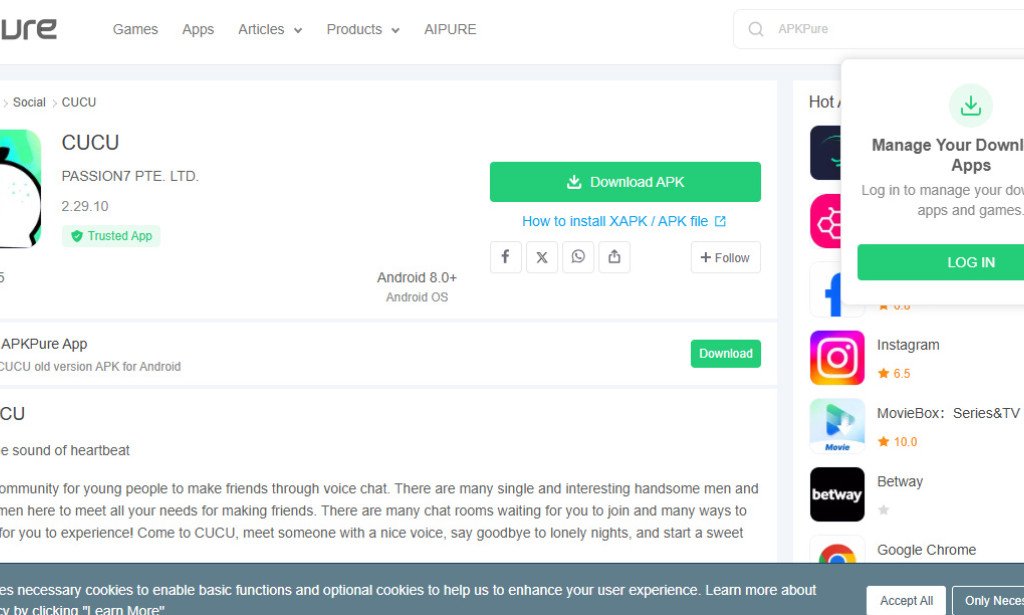This screenshot has width=1024, height=615.
Task: Open Instagram in the Hot Apps list
Action: (x=837, y=357)
